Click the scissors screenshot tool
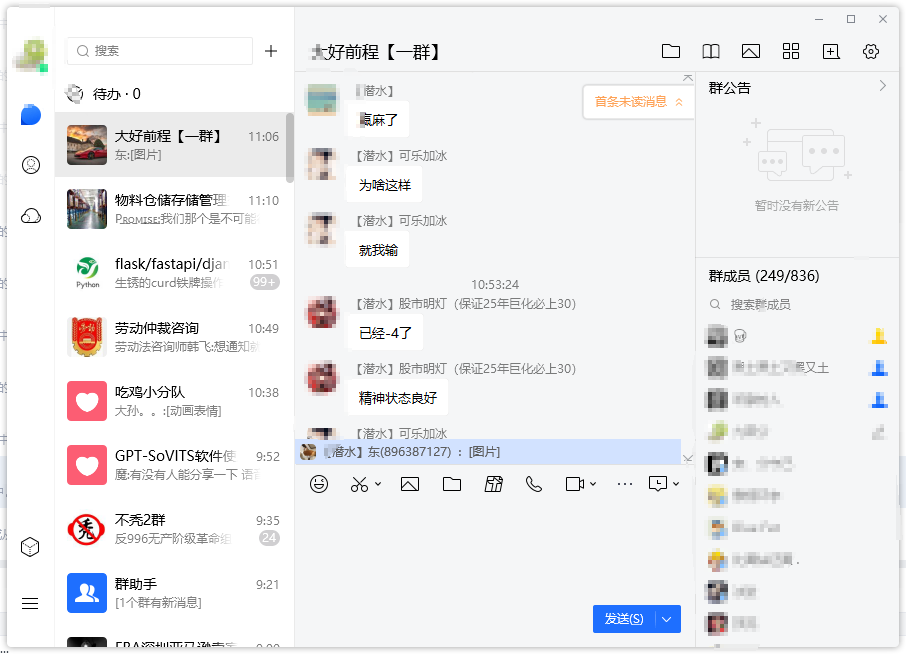The image size is (906, 654). coord(359,484)
